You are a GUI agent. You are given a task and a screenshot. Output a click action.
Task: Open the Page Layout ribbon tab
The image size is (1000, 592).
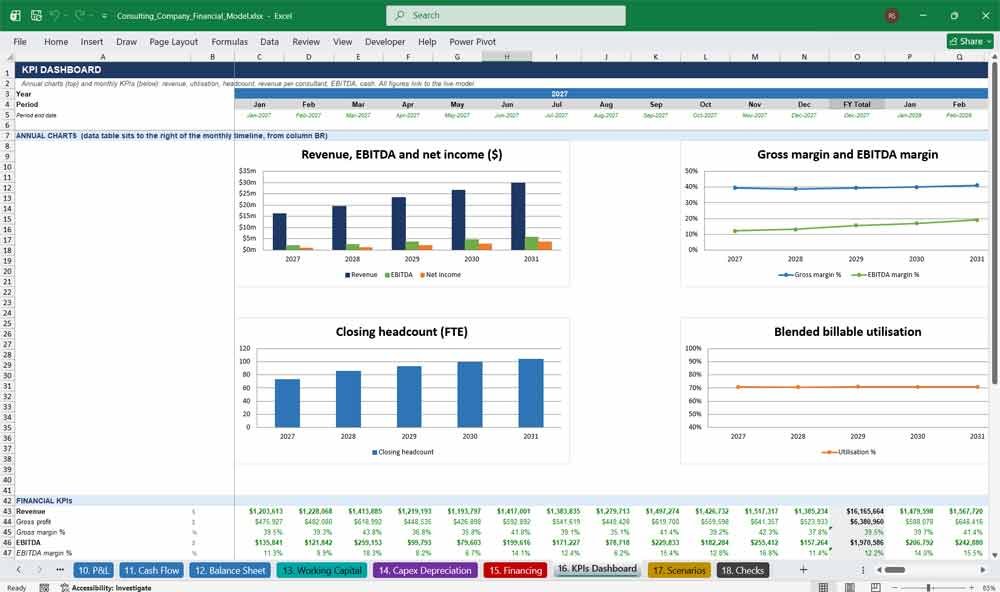173,41
